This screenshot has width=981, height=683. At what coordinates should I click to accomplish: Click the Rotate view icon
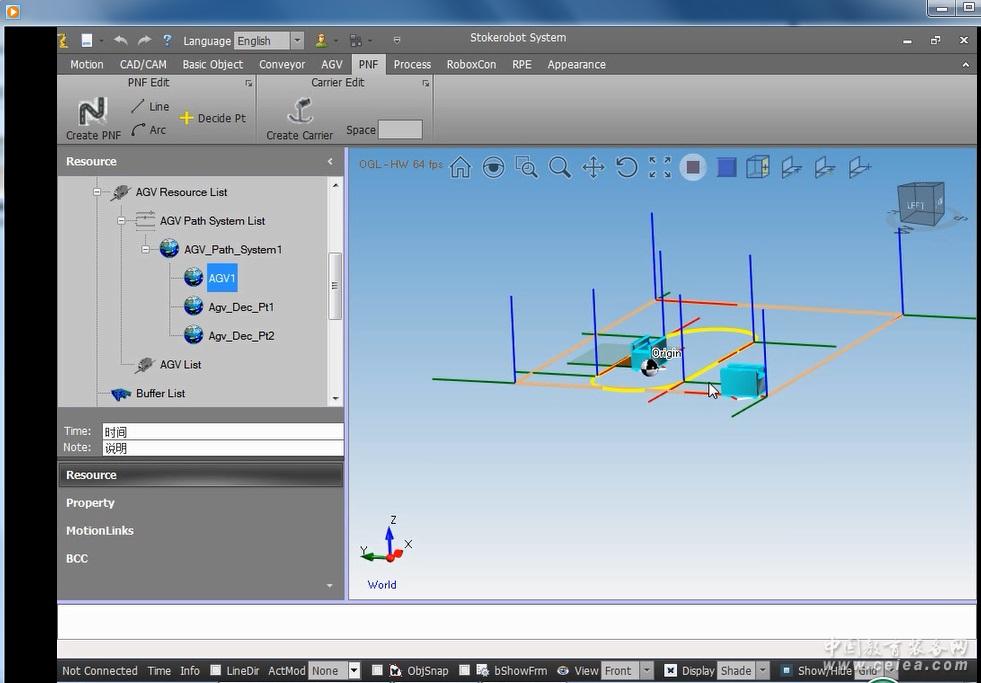(626, 168)
